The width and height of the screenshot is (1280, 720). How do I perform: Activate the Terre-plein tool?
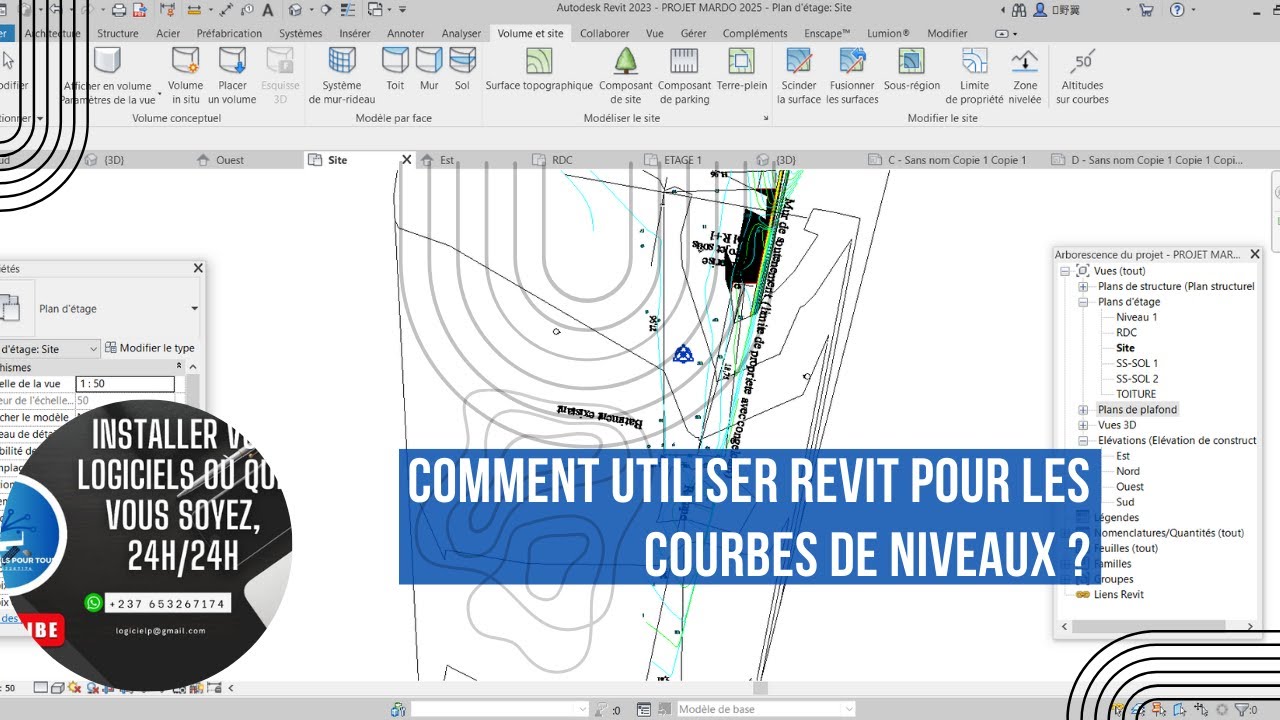(742, 70)
